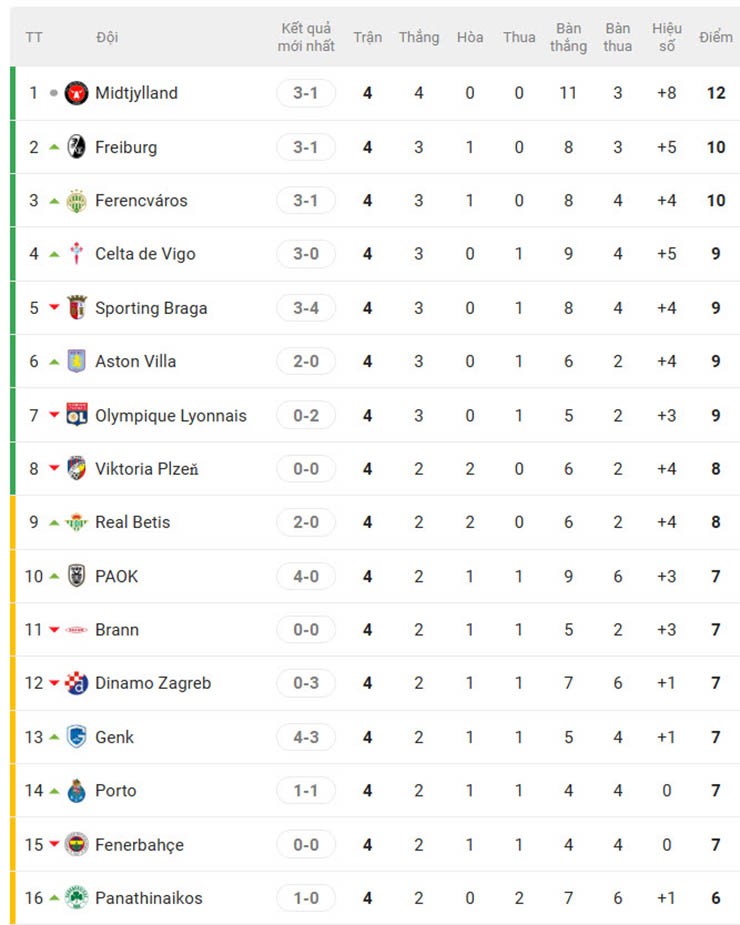
Task: Click the Olympique Lyonnais logo
Action: [76, 415]
